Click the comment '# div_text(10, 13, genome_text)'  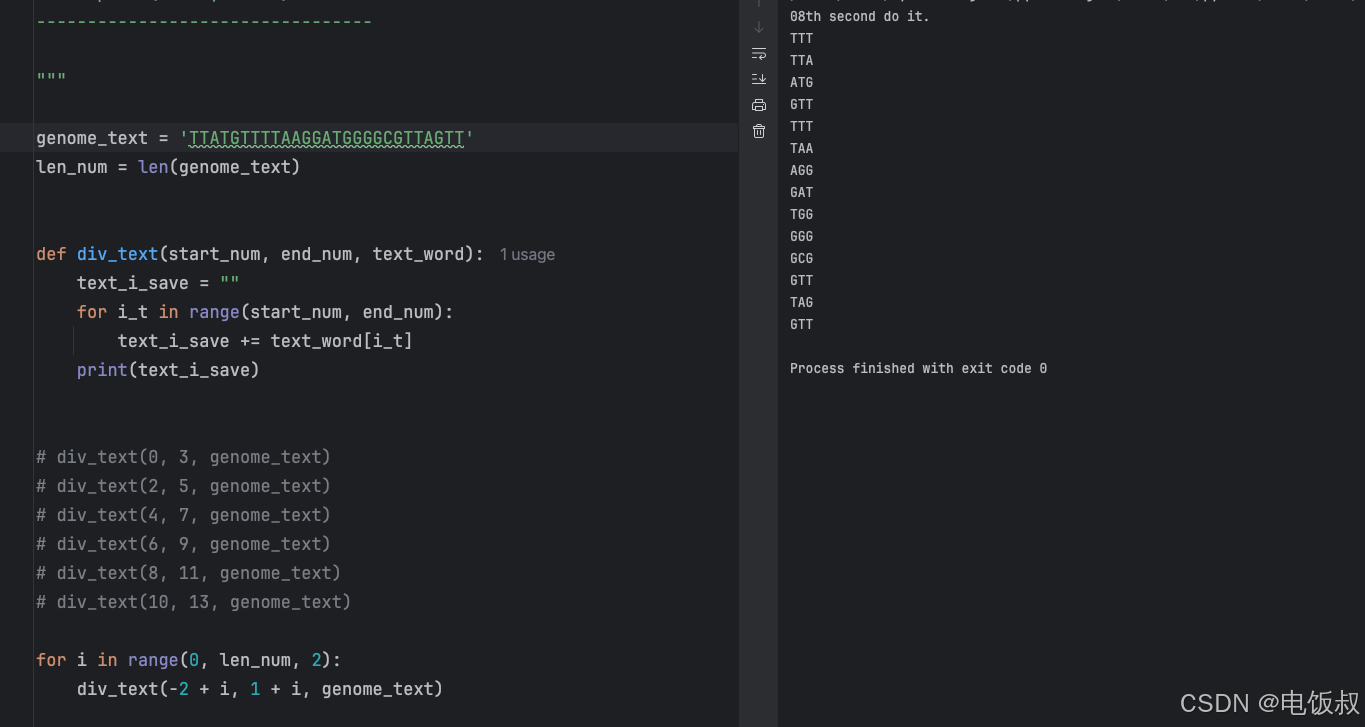coord(193,602)
